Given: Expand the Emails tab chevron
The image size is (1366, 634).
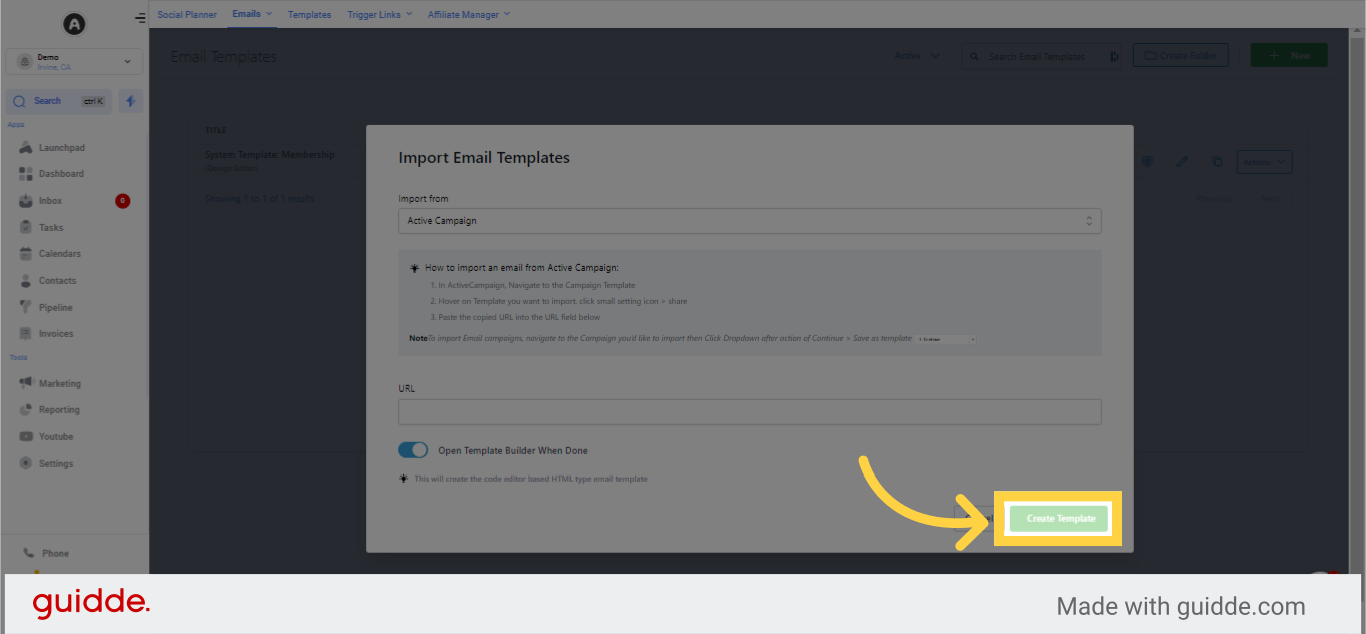Looking at the screenshot, I should (x=268, y=14).
